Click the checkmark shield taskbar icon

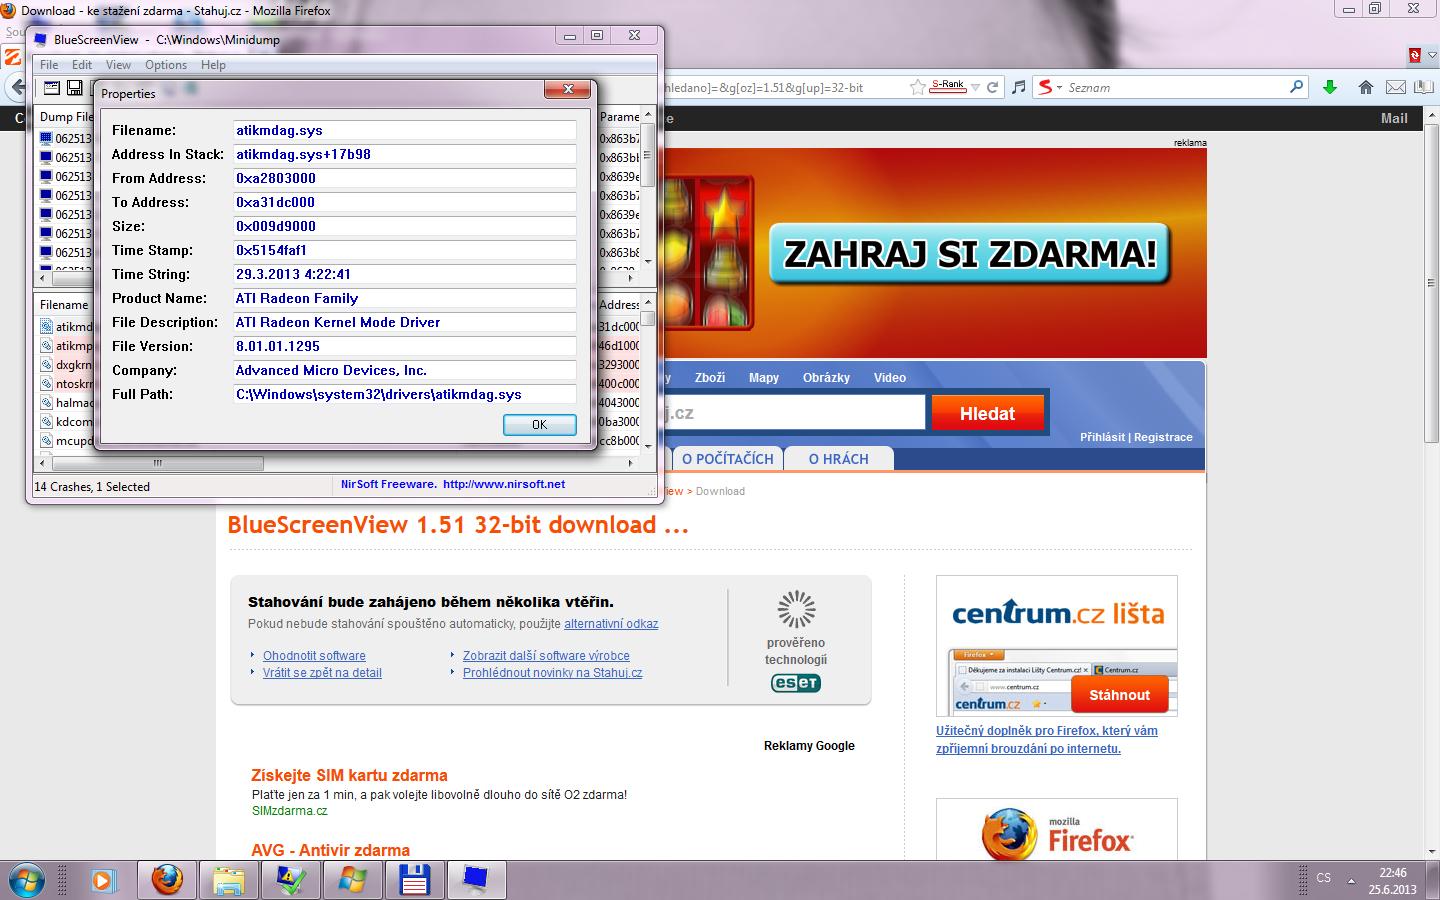[291, 881]
